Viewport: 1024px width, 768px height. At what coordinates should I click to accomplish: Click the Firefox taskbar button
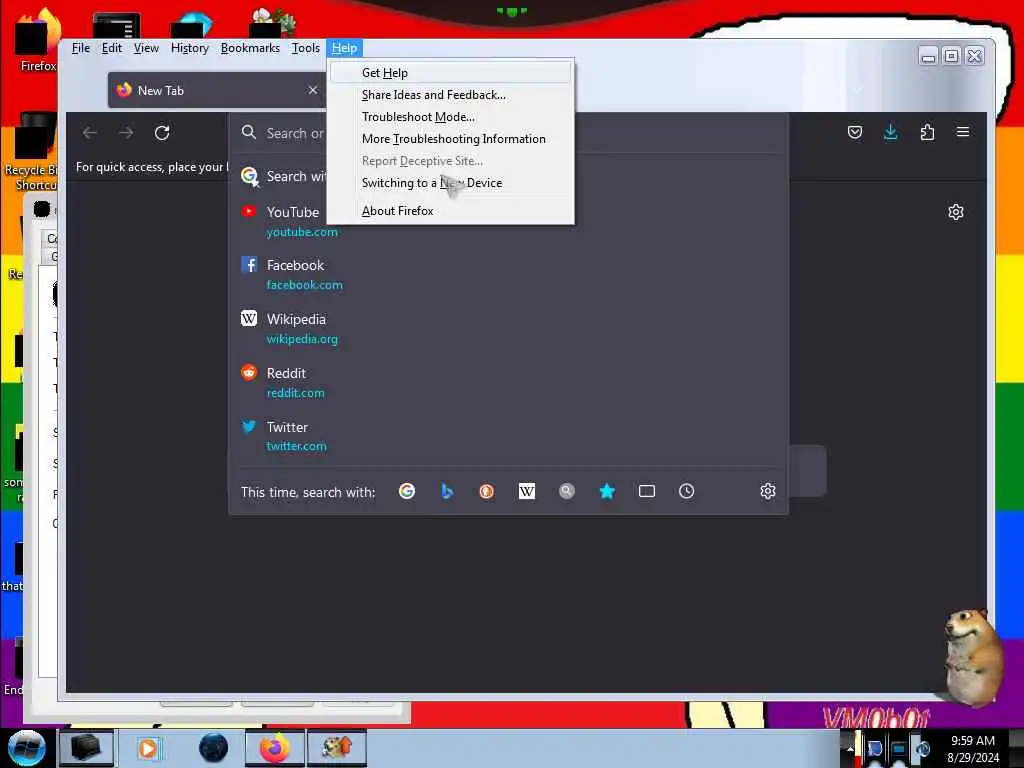(275, 748)
